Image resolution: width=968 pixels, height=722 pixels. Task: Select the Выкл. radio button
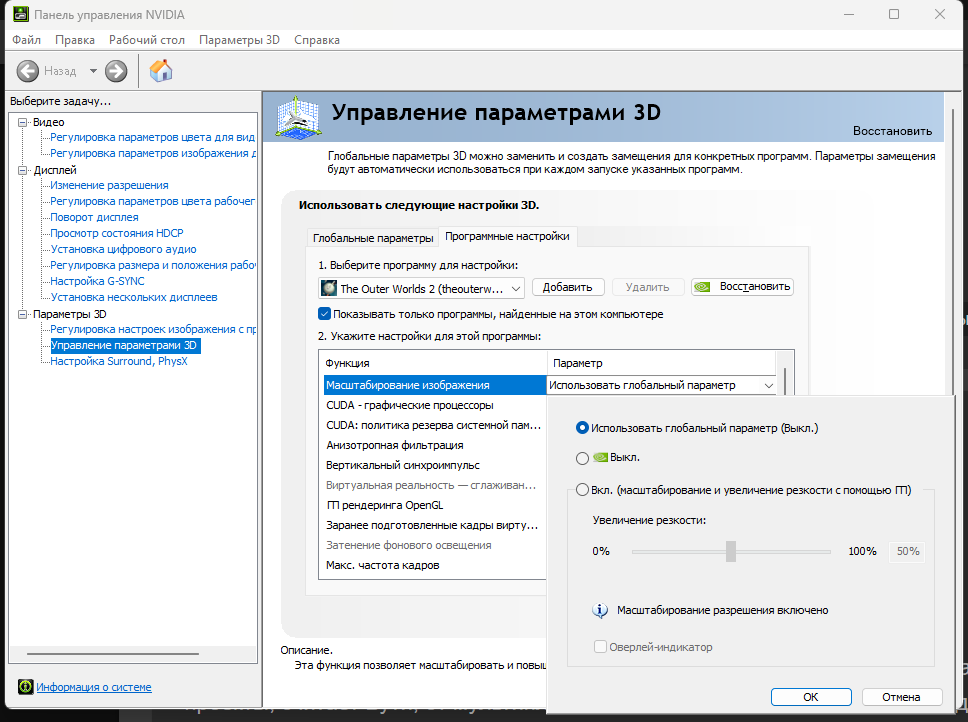[x=582, y=458]
